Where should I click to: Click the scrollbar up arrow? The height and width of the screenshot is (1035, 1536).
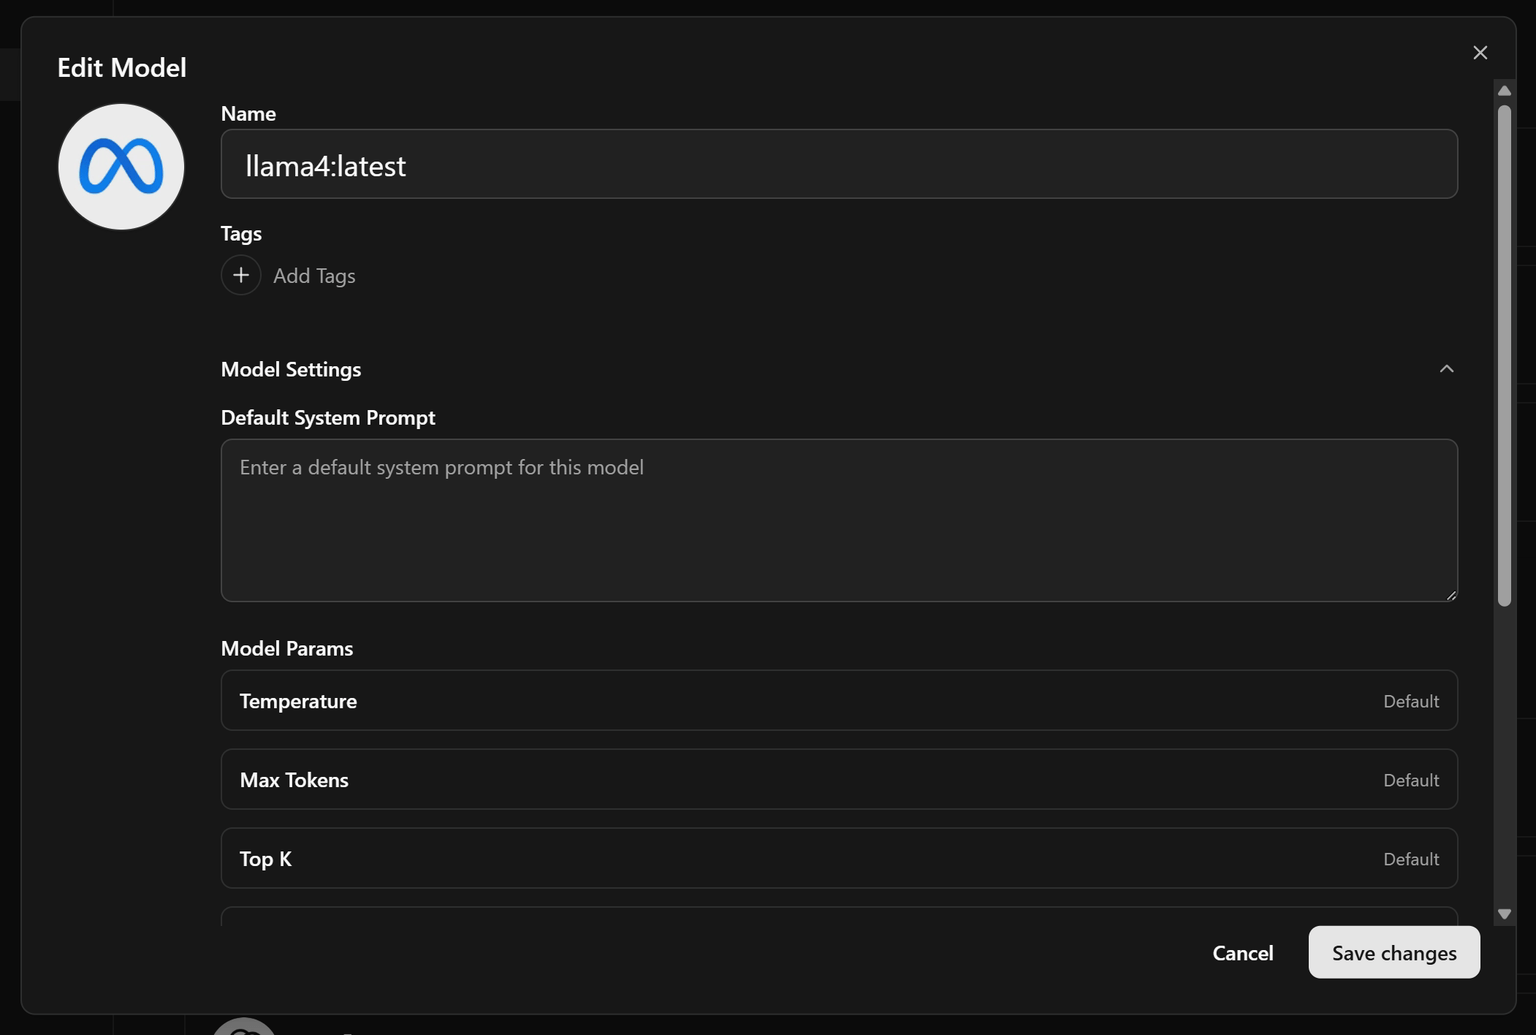tap(1504, 91)
